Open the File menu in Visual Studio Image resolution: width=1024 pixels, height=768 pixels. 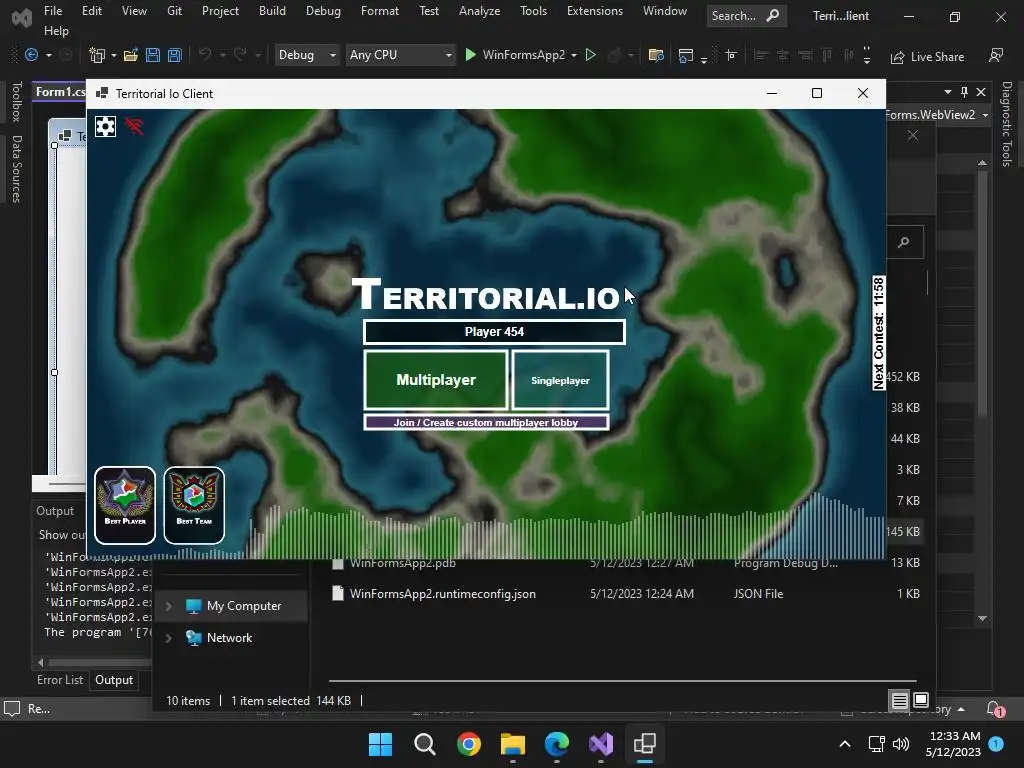pyautogui.click(x=53, y=11)
